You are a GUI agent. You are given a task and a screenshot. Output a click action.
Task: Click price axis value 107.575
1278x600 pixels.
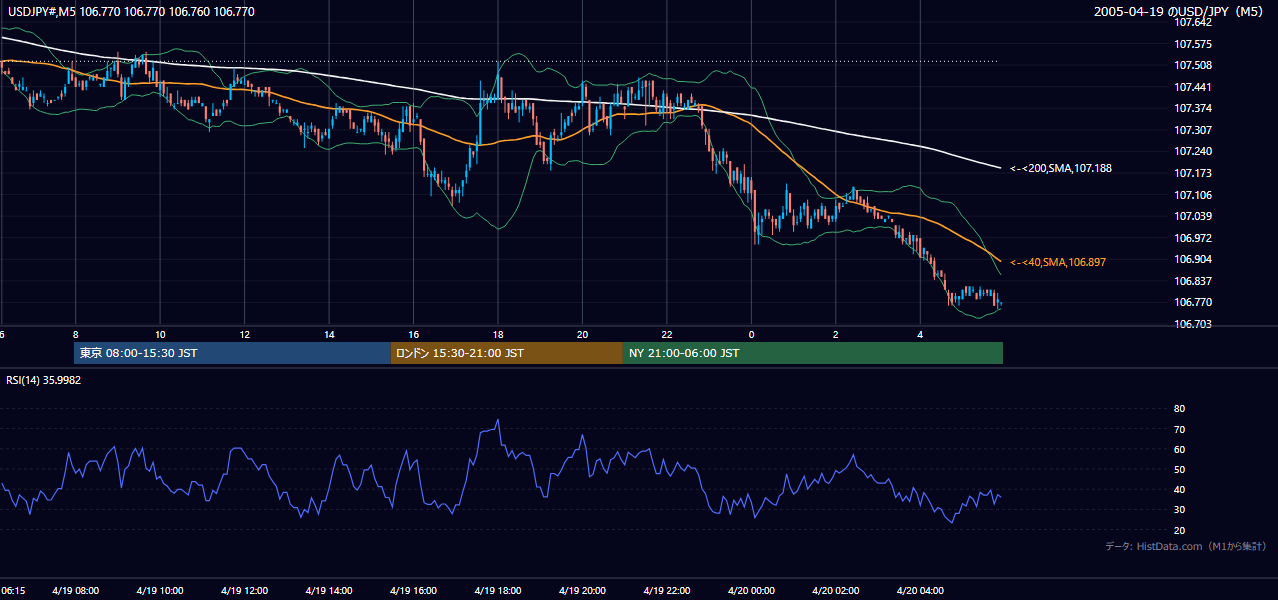coord(1194,44)
